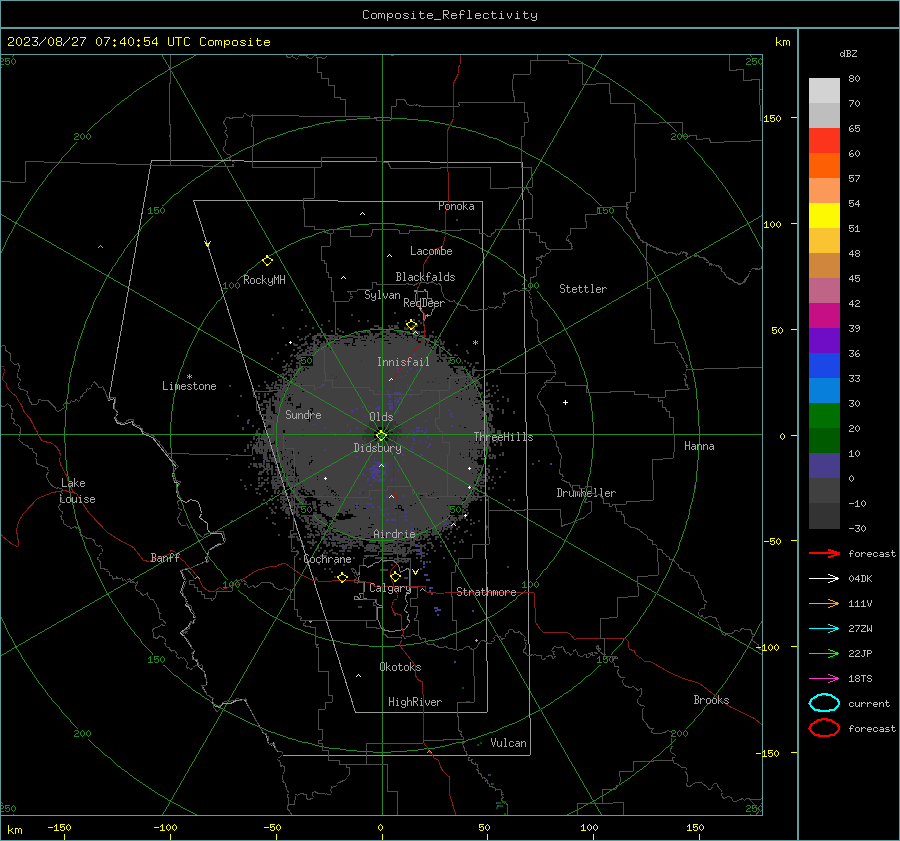The image size is (900, 841).
Task: Click the 27ZW legend label
Action: pos(860,629)
